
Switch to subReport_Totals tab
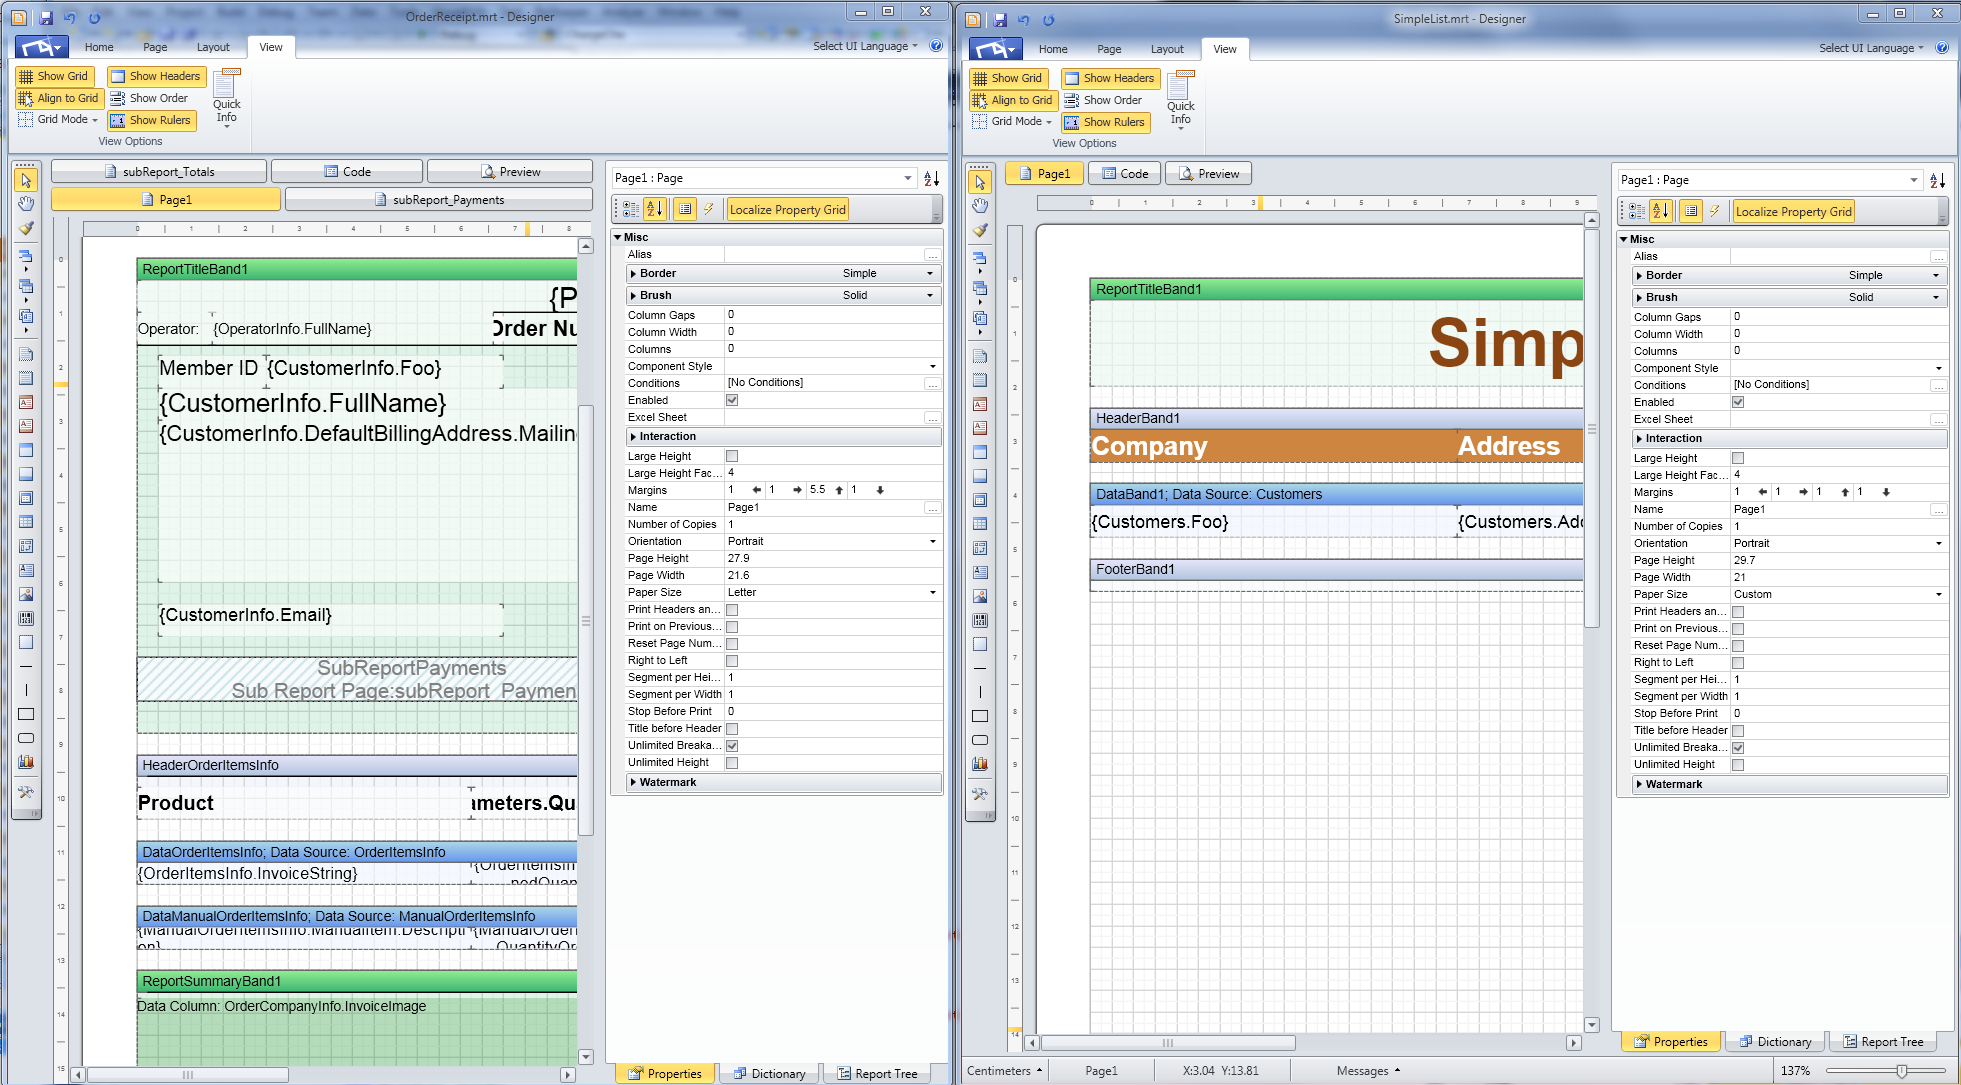[x=159, y=172]
